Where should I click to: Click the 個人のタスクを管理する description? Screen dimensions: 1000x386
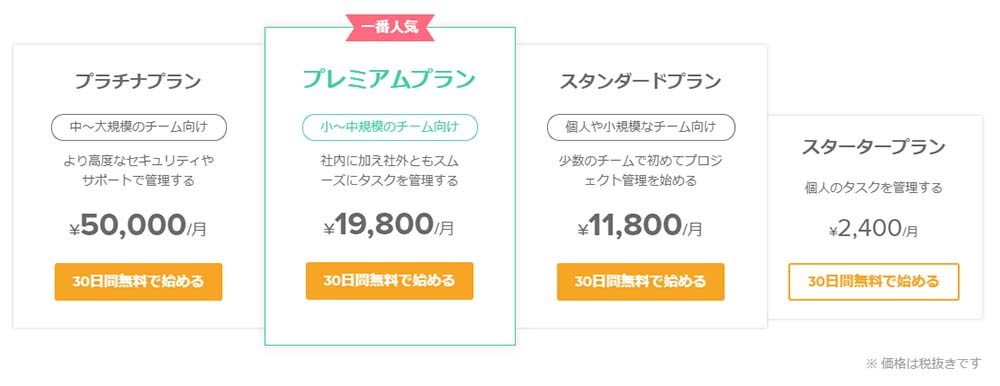click(874, 188)
